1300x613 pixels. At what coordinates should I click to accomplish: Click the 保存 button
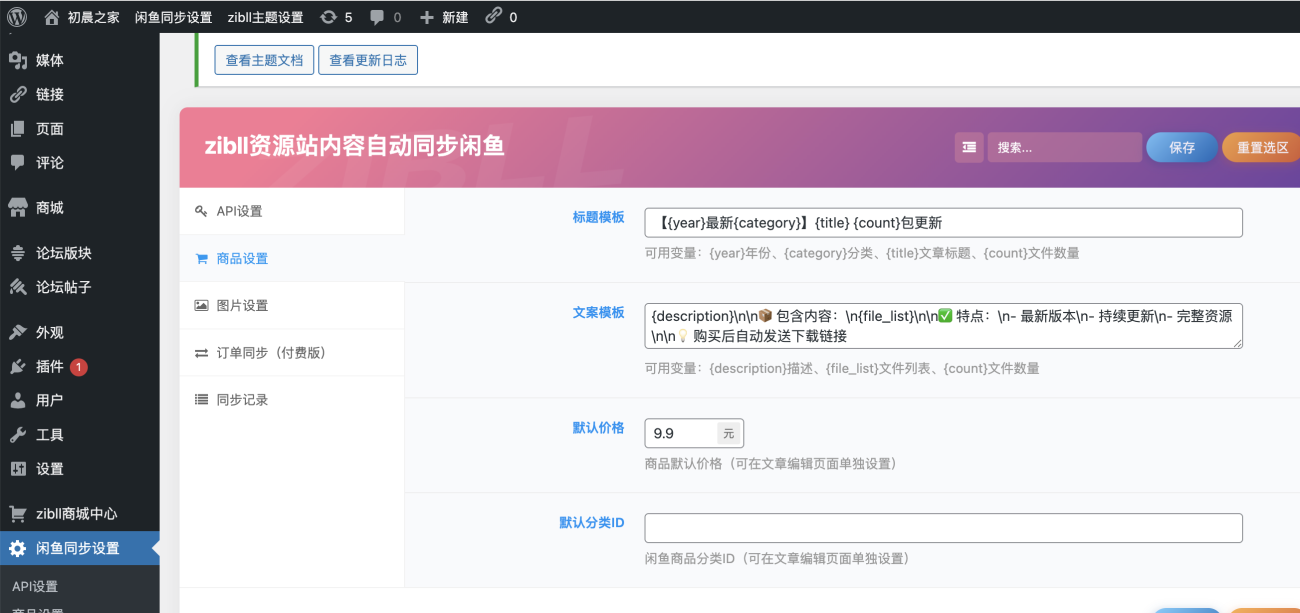click(x=1181, y=147)
